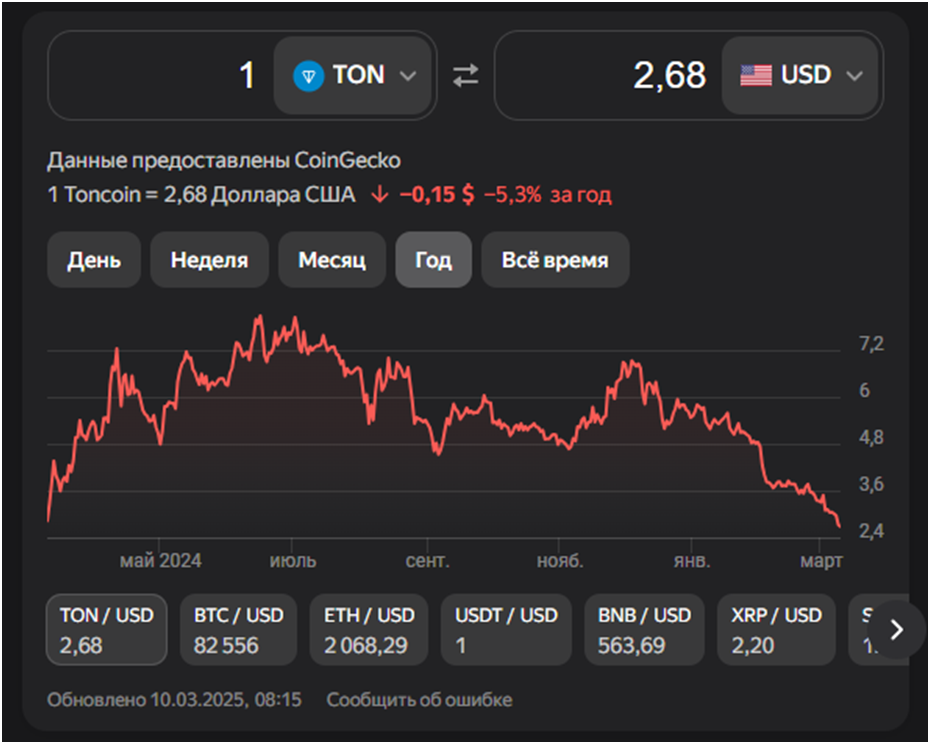The image size is (930, 744).
Task: Click the red down arrow trend icon
Action: pos(380,195)
